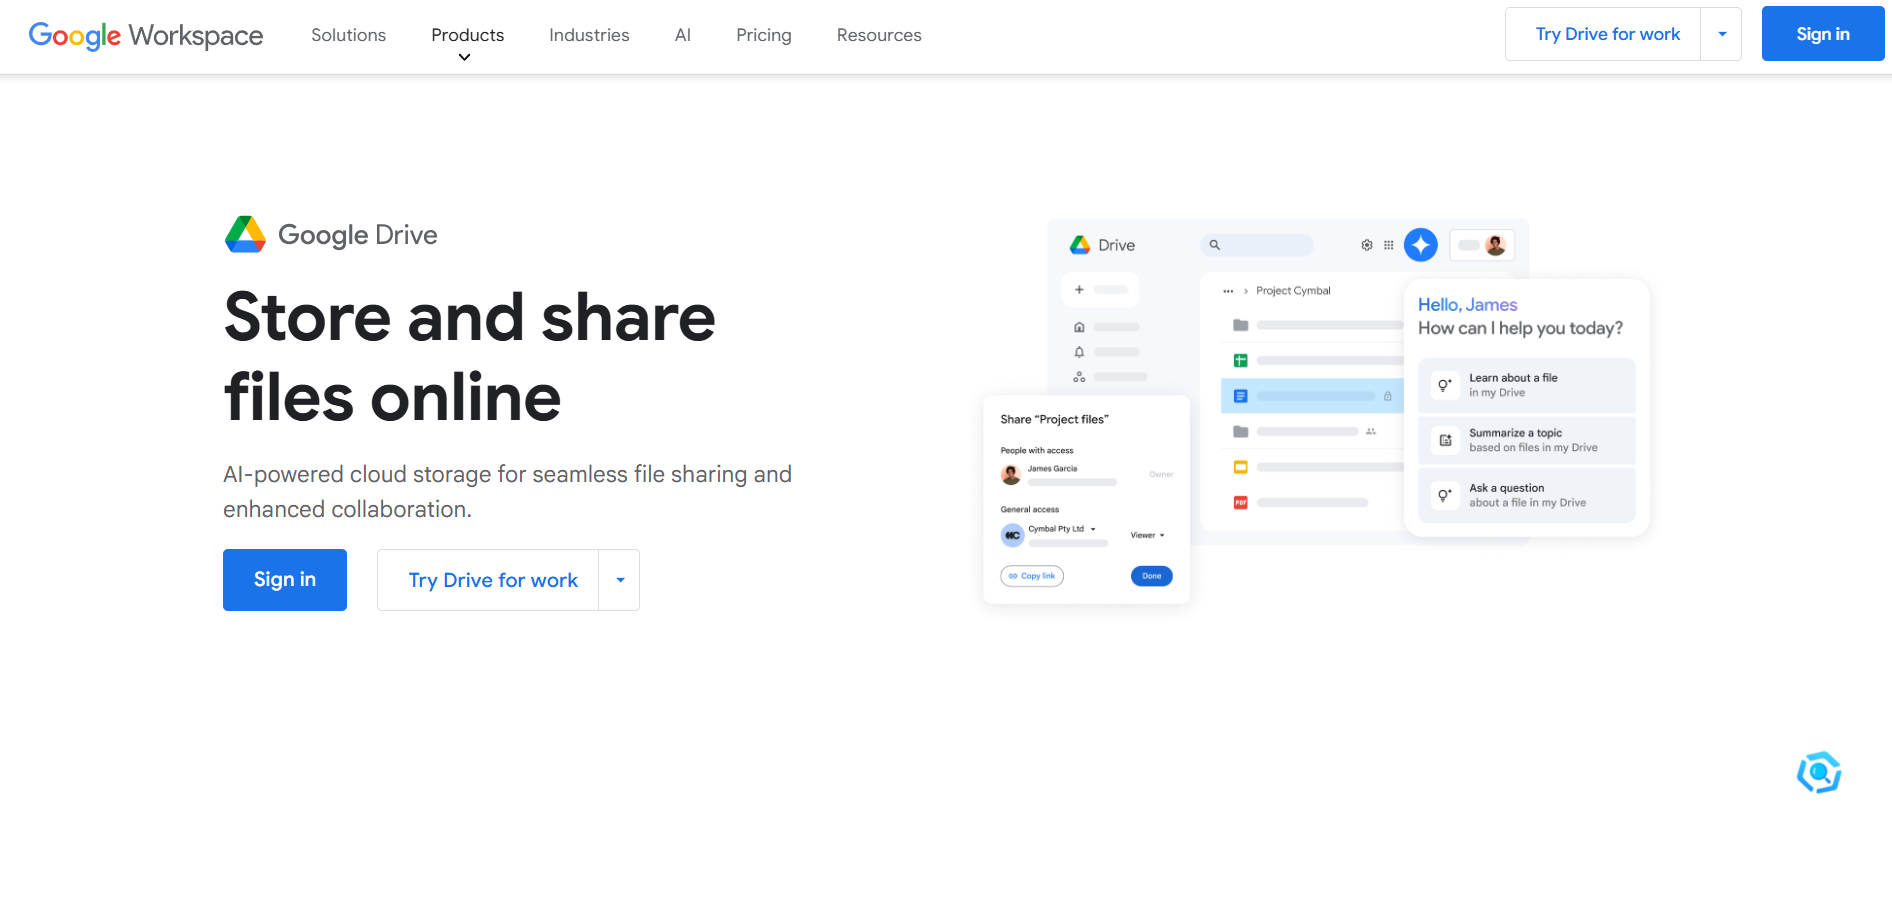Click the hero Try Drive for work button
The image size is (1892, 906).
tap(488, 580)
